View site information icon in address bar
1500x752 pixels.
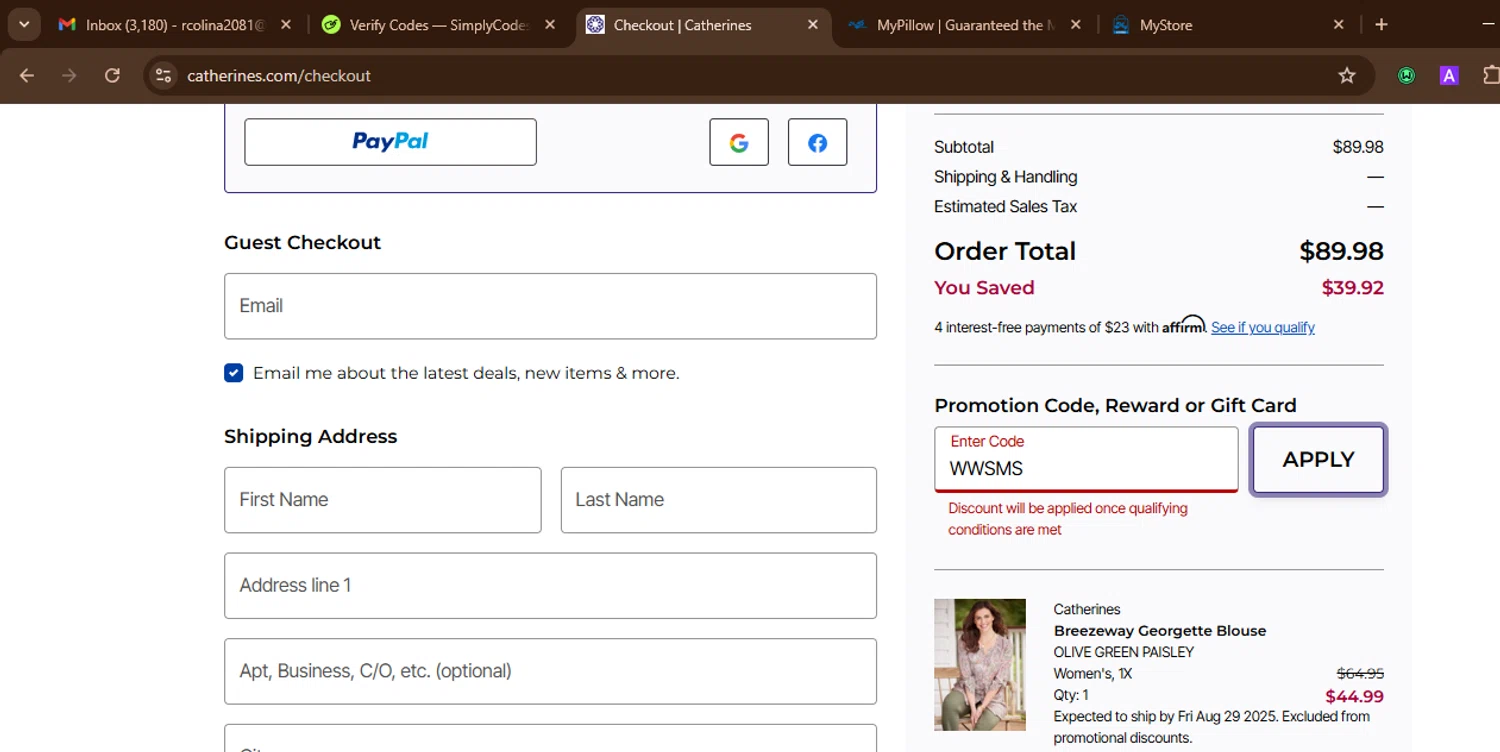164,75
